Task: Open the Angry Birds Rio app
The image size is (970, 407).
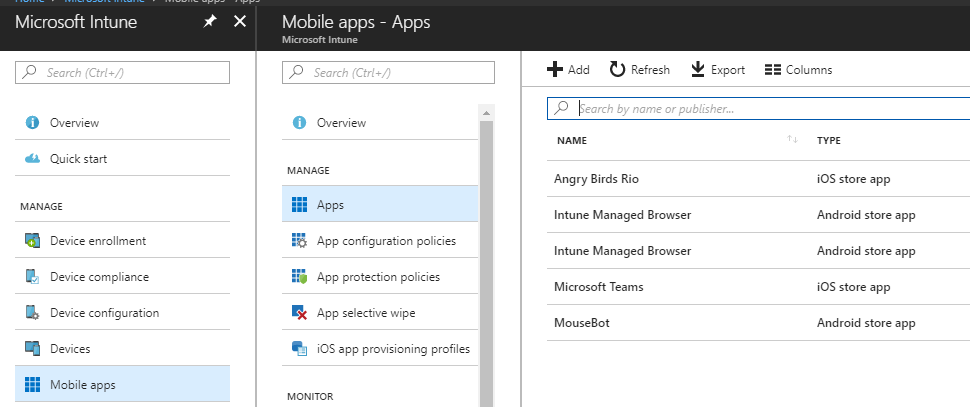Action: point(596,179)
